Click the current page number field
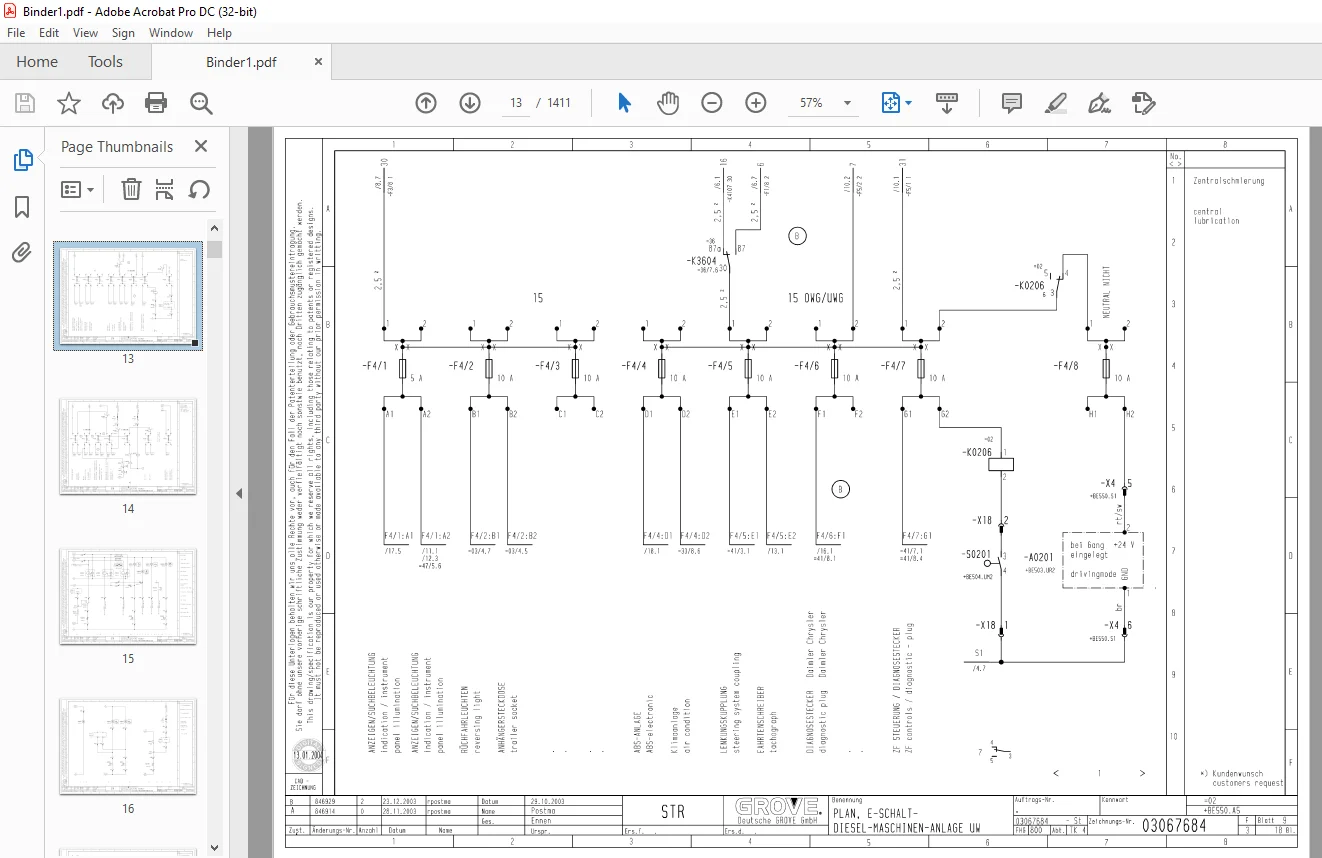Viewport: 1322px width, 858px height. [516, 103]
